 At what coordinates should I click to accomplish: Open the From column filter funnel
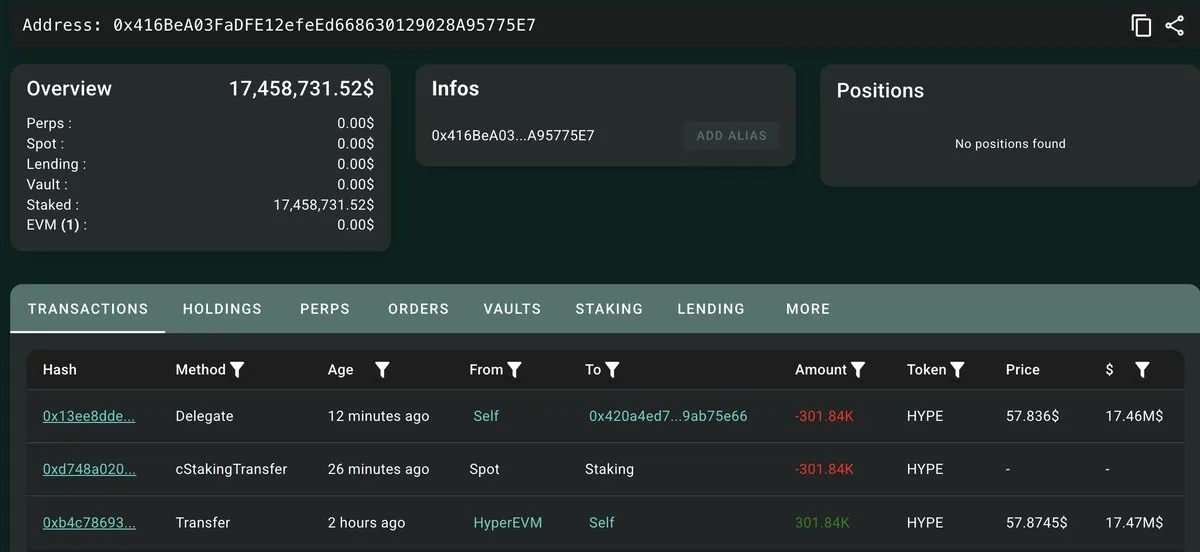tap(514, 370)
